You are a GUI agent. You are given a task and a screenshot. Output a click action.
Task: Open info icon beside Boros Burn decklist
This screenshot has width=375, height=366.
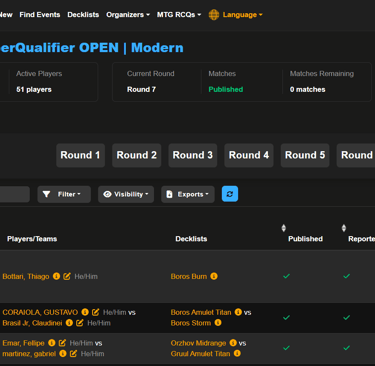pyautogui.click(x=214, y=276)
